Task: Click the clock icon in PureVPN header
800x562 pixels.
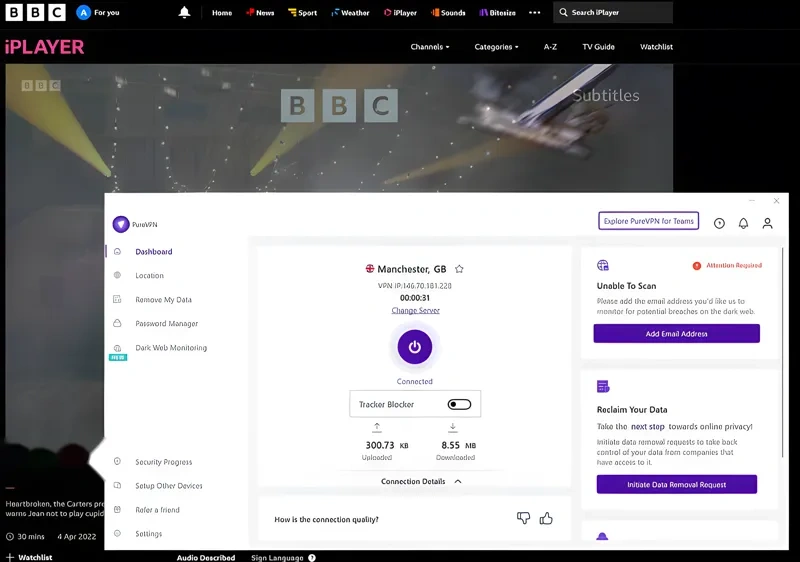Action: [719, 223]
